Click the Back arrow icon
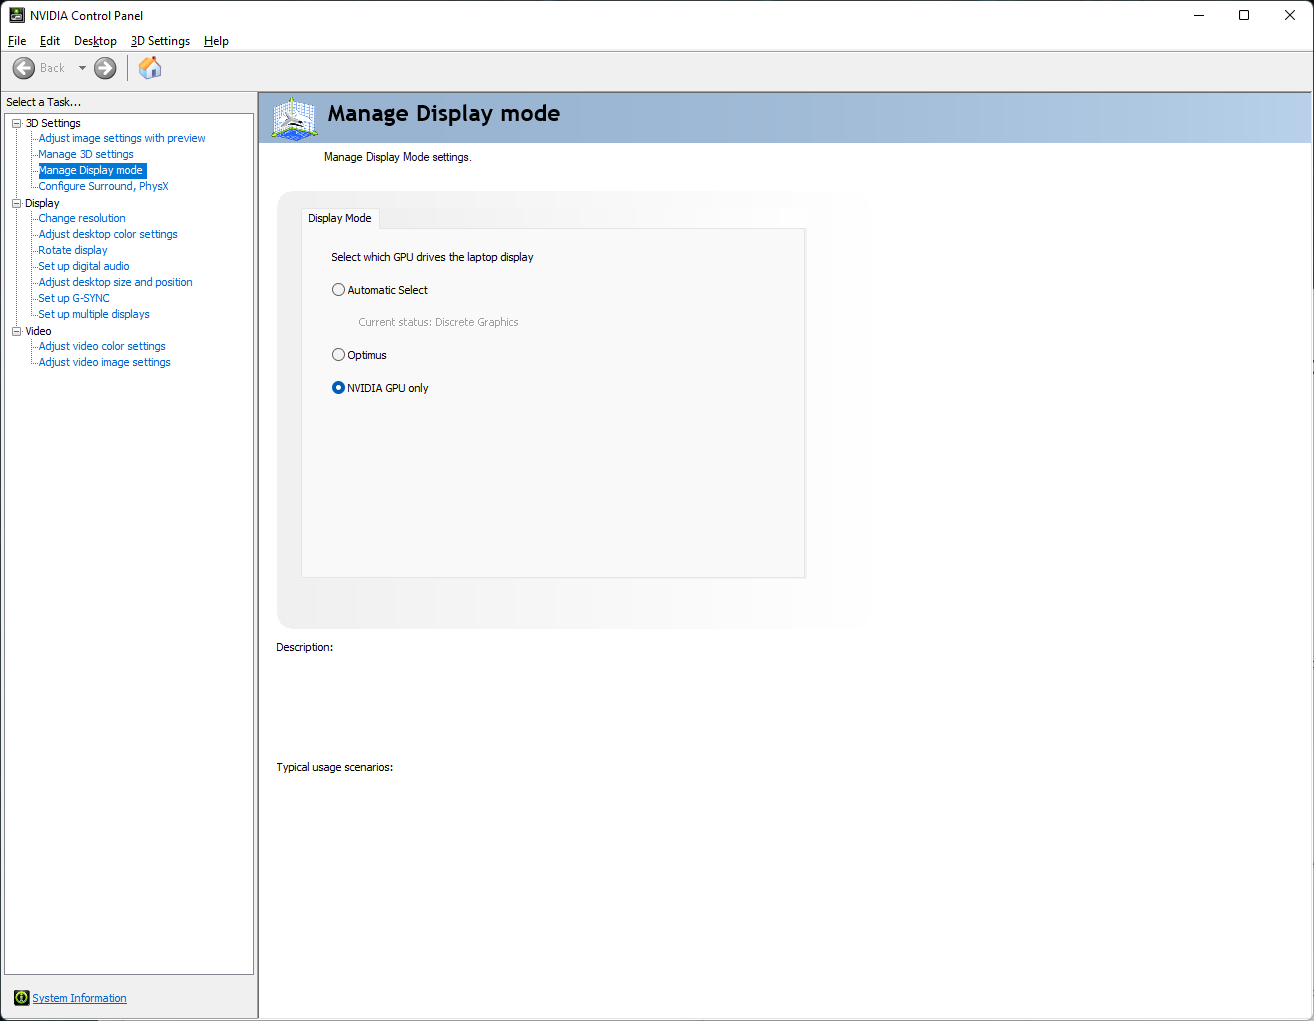This screenshot has height=1021, width=1314. tap(24, 68)
